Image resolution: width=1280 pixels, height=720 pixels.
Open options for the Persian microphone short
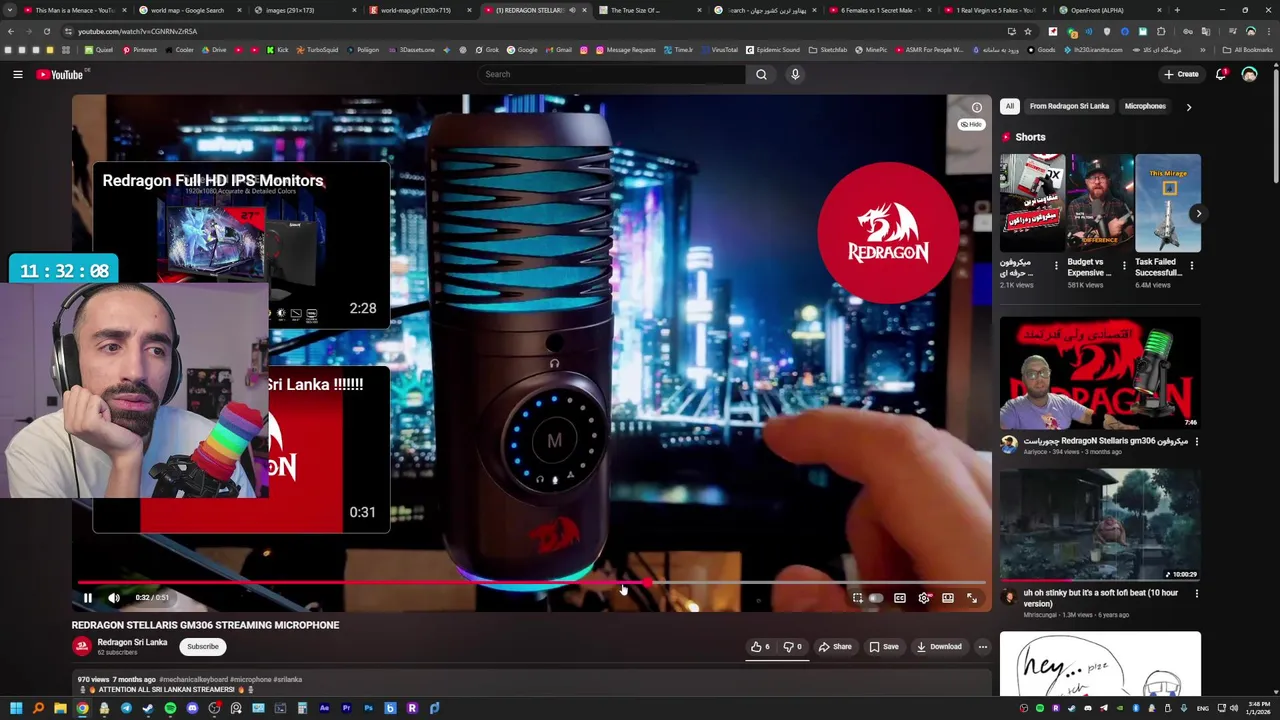click(1056, 266)
